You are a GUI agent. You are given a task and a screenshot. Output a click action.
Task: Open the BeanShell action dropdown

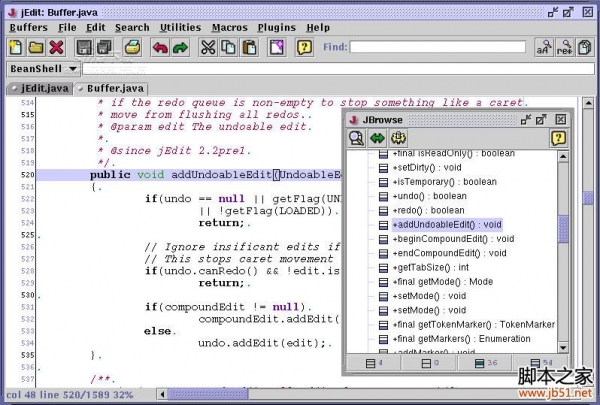pyautogui.click(x=43, y=69)
